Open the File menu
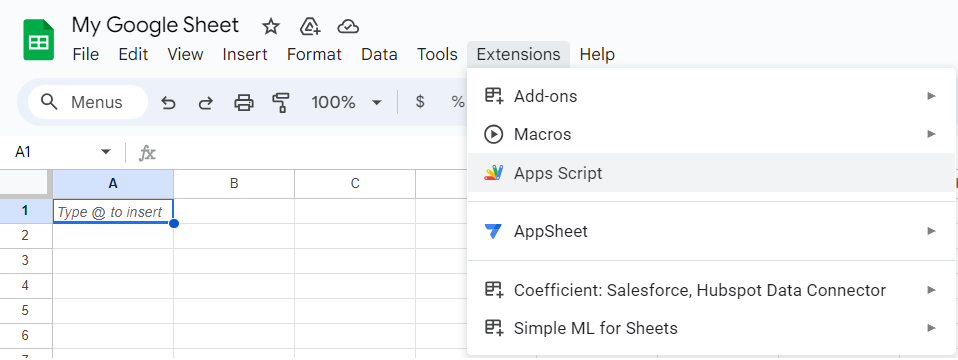 [x=86, y=54]
